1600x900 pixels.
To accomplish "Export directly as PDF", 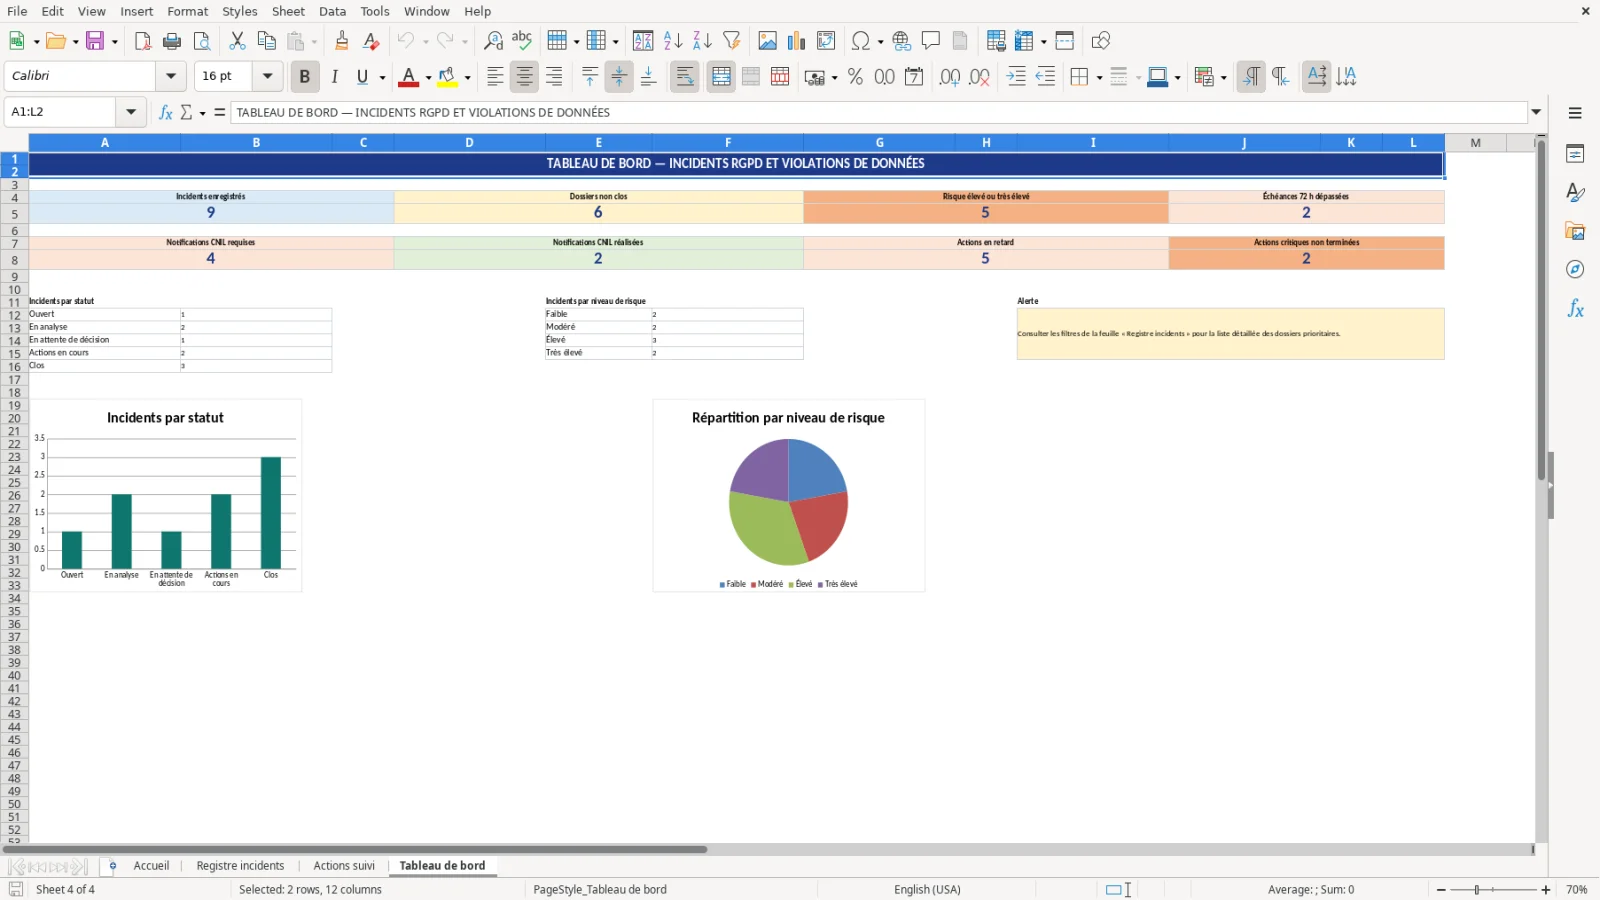I will [x=143, y=41].
